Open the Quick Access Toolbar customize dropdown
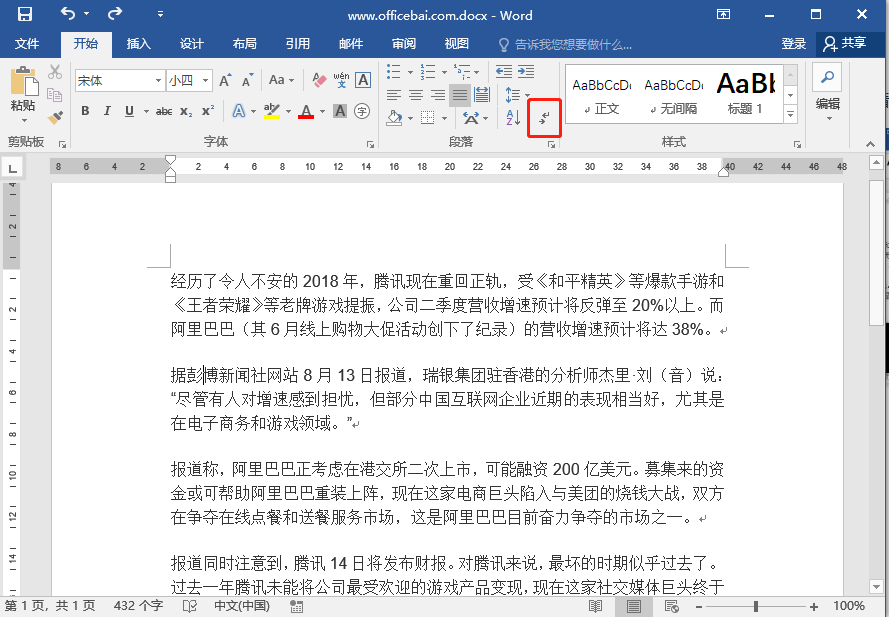Image resolution: width=889 pixels, height=617 pixels. [160, 14]
